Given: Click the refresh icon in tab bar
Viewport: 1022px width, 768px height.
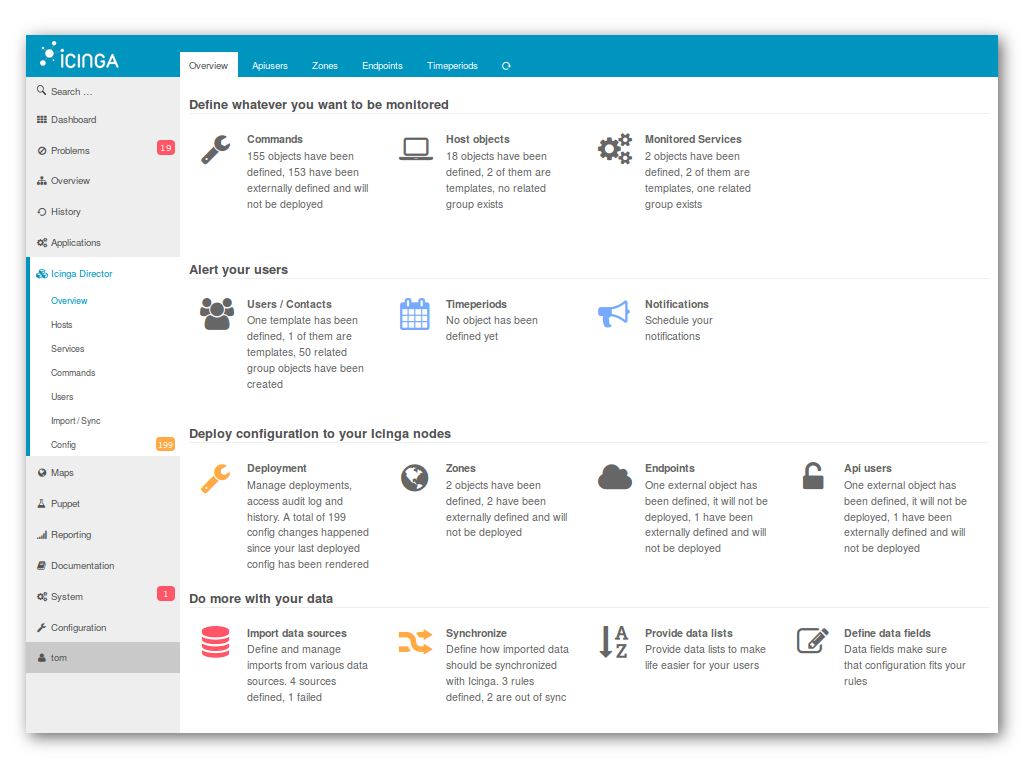Looking at the screenshot, I should pos(506,66).
